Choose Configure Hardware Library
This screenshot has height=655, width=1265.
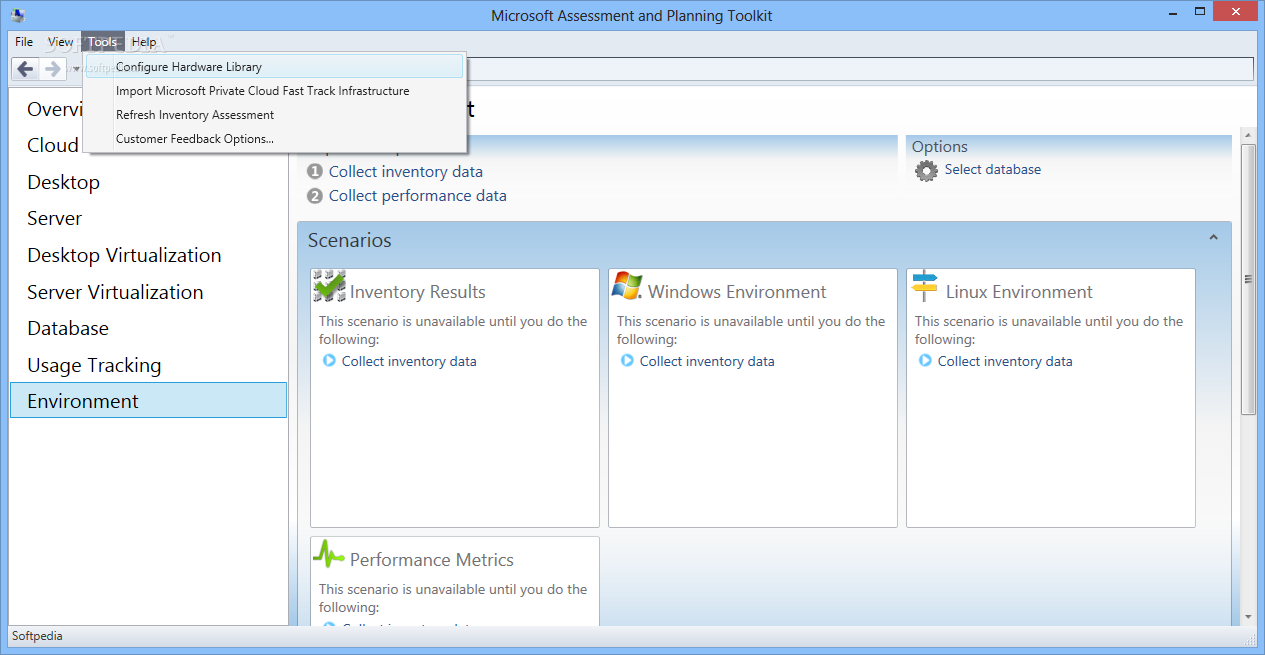[274, 67]
